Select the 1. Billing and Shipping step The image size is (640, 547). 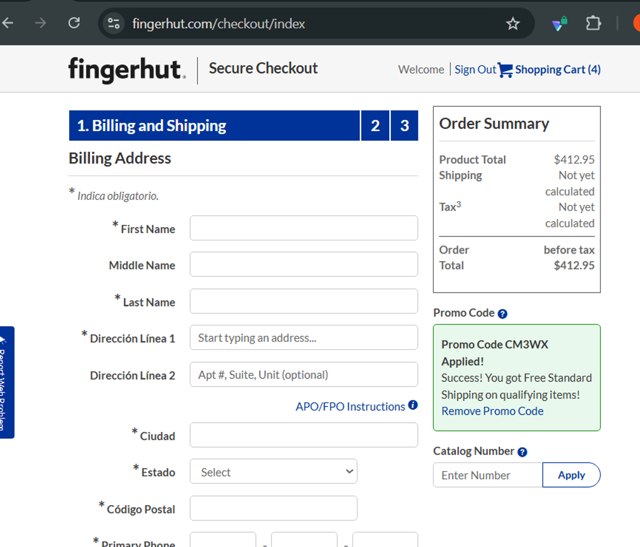point(214,125)
